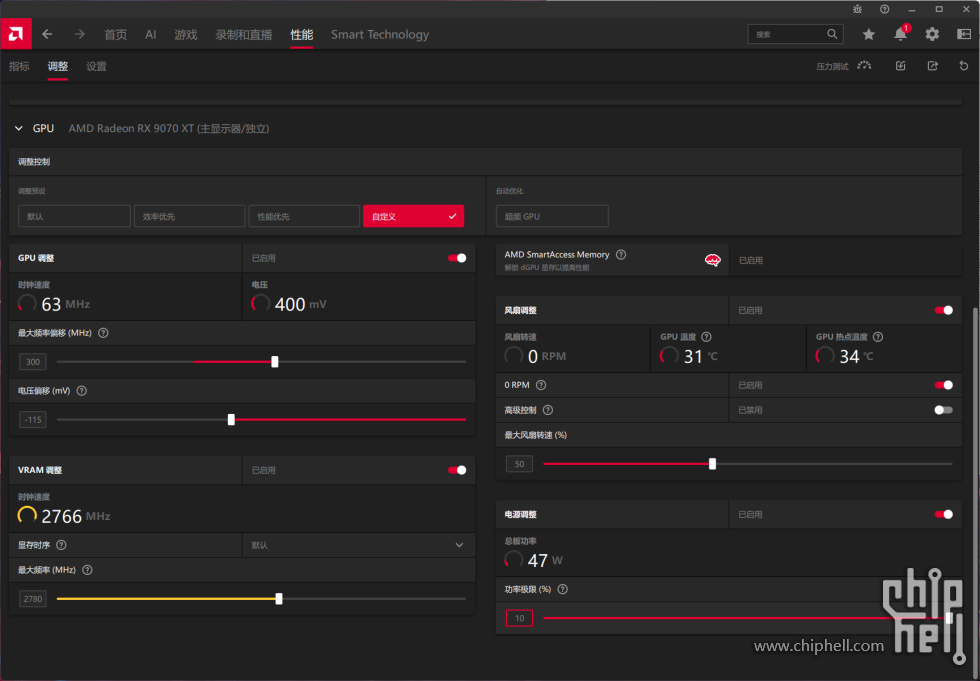The image size is (980, 681).
Task: Toggle 风扇调整 switch
Action: coord(943,310)
